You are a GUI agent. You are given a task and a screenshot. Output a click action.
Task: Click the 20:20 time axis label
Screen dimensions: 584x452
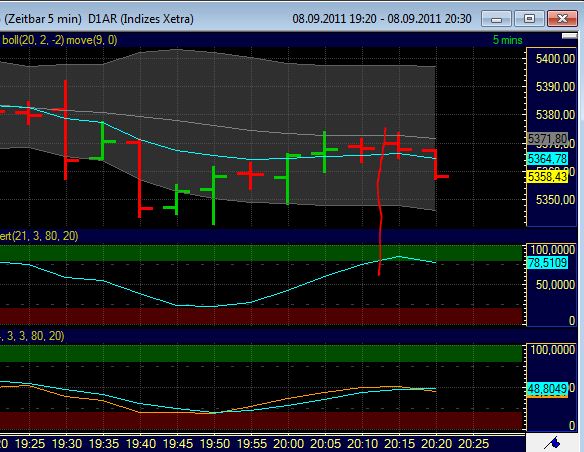coord(436,444)
